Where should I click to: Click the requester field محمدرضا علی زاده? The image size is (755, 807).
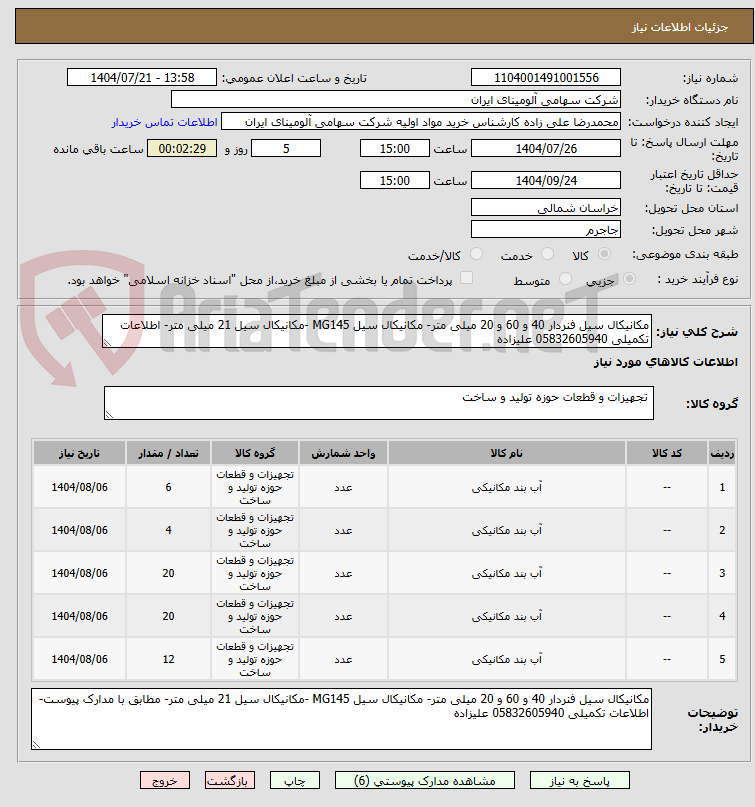click(421, 122)
